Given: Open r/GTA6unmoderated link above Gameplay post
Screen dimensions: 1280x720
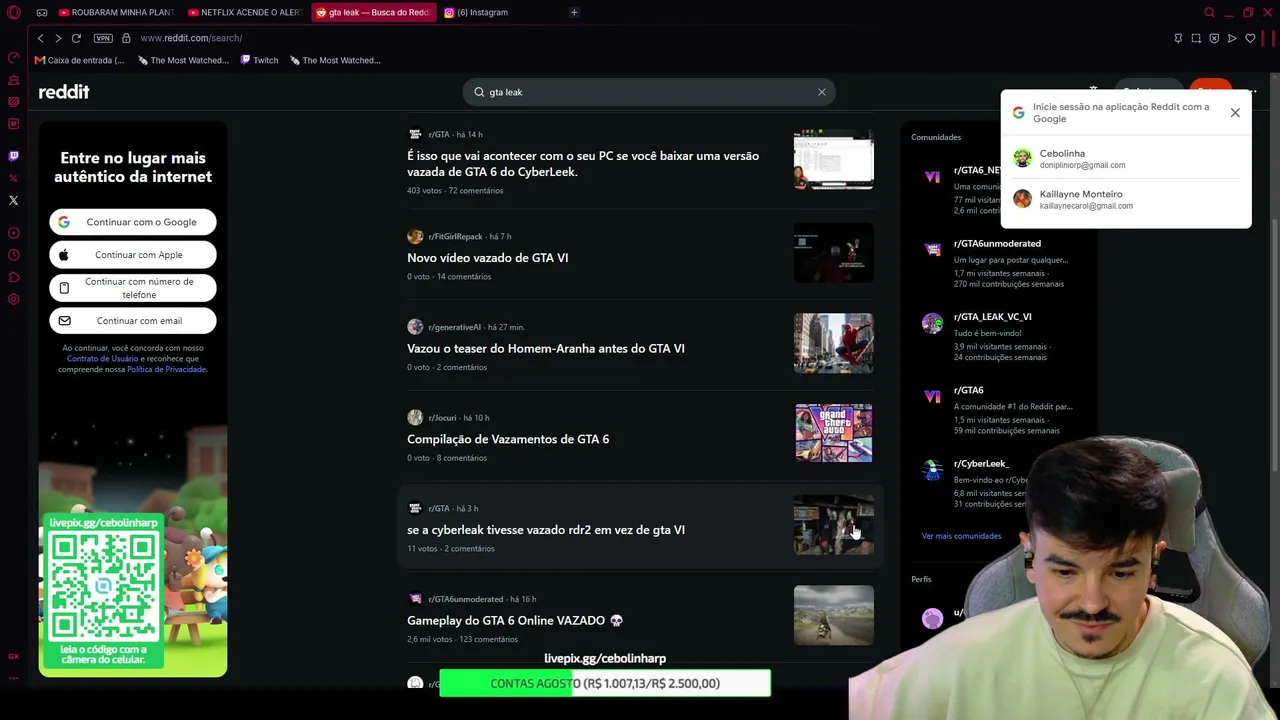Looking at the screenshot, I should click(x=466, y=599).
